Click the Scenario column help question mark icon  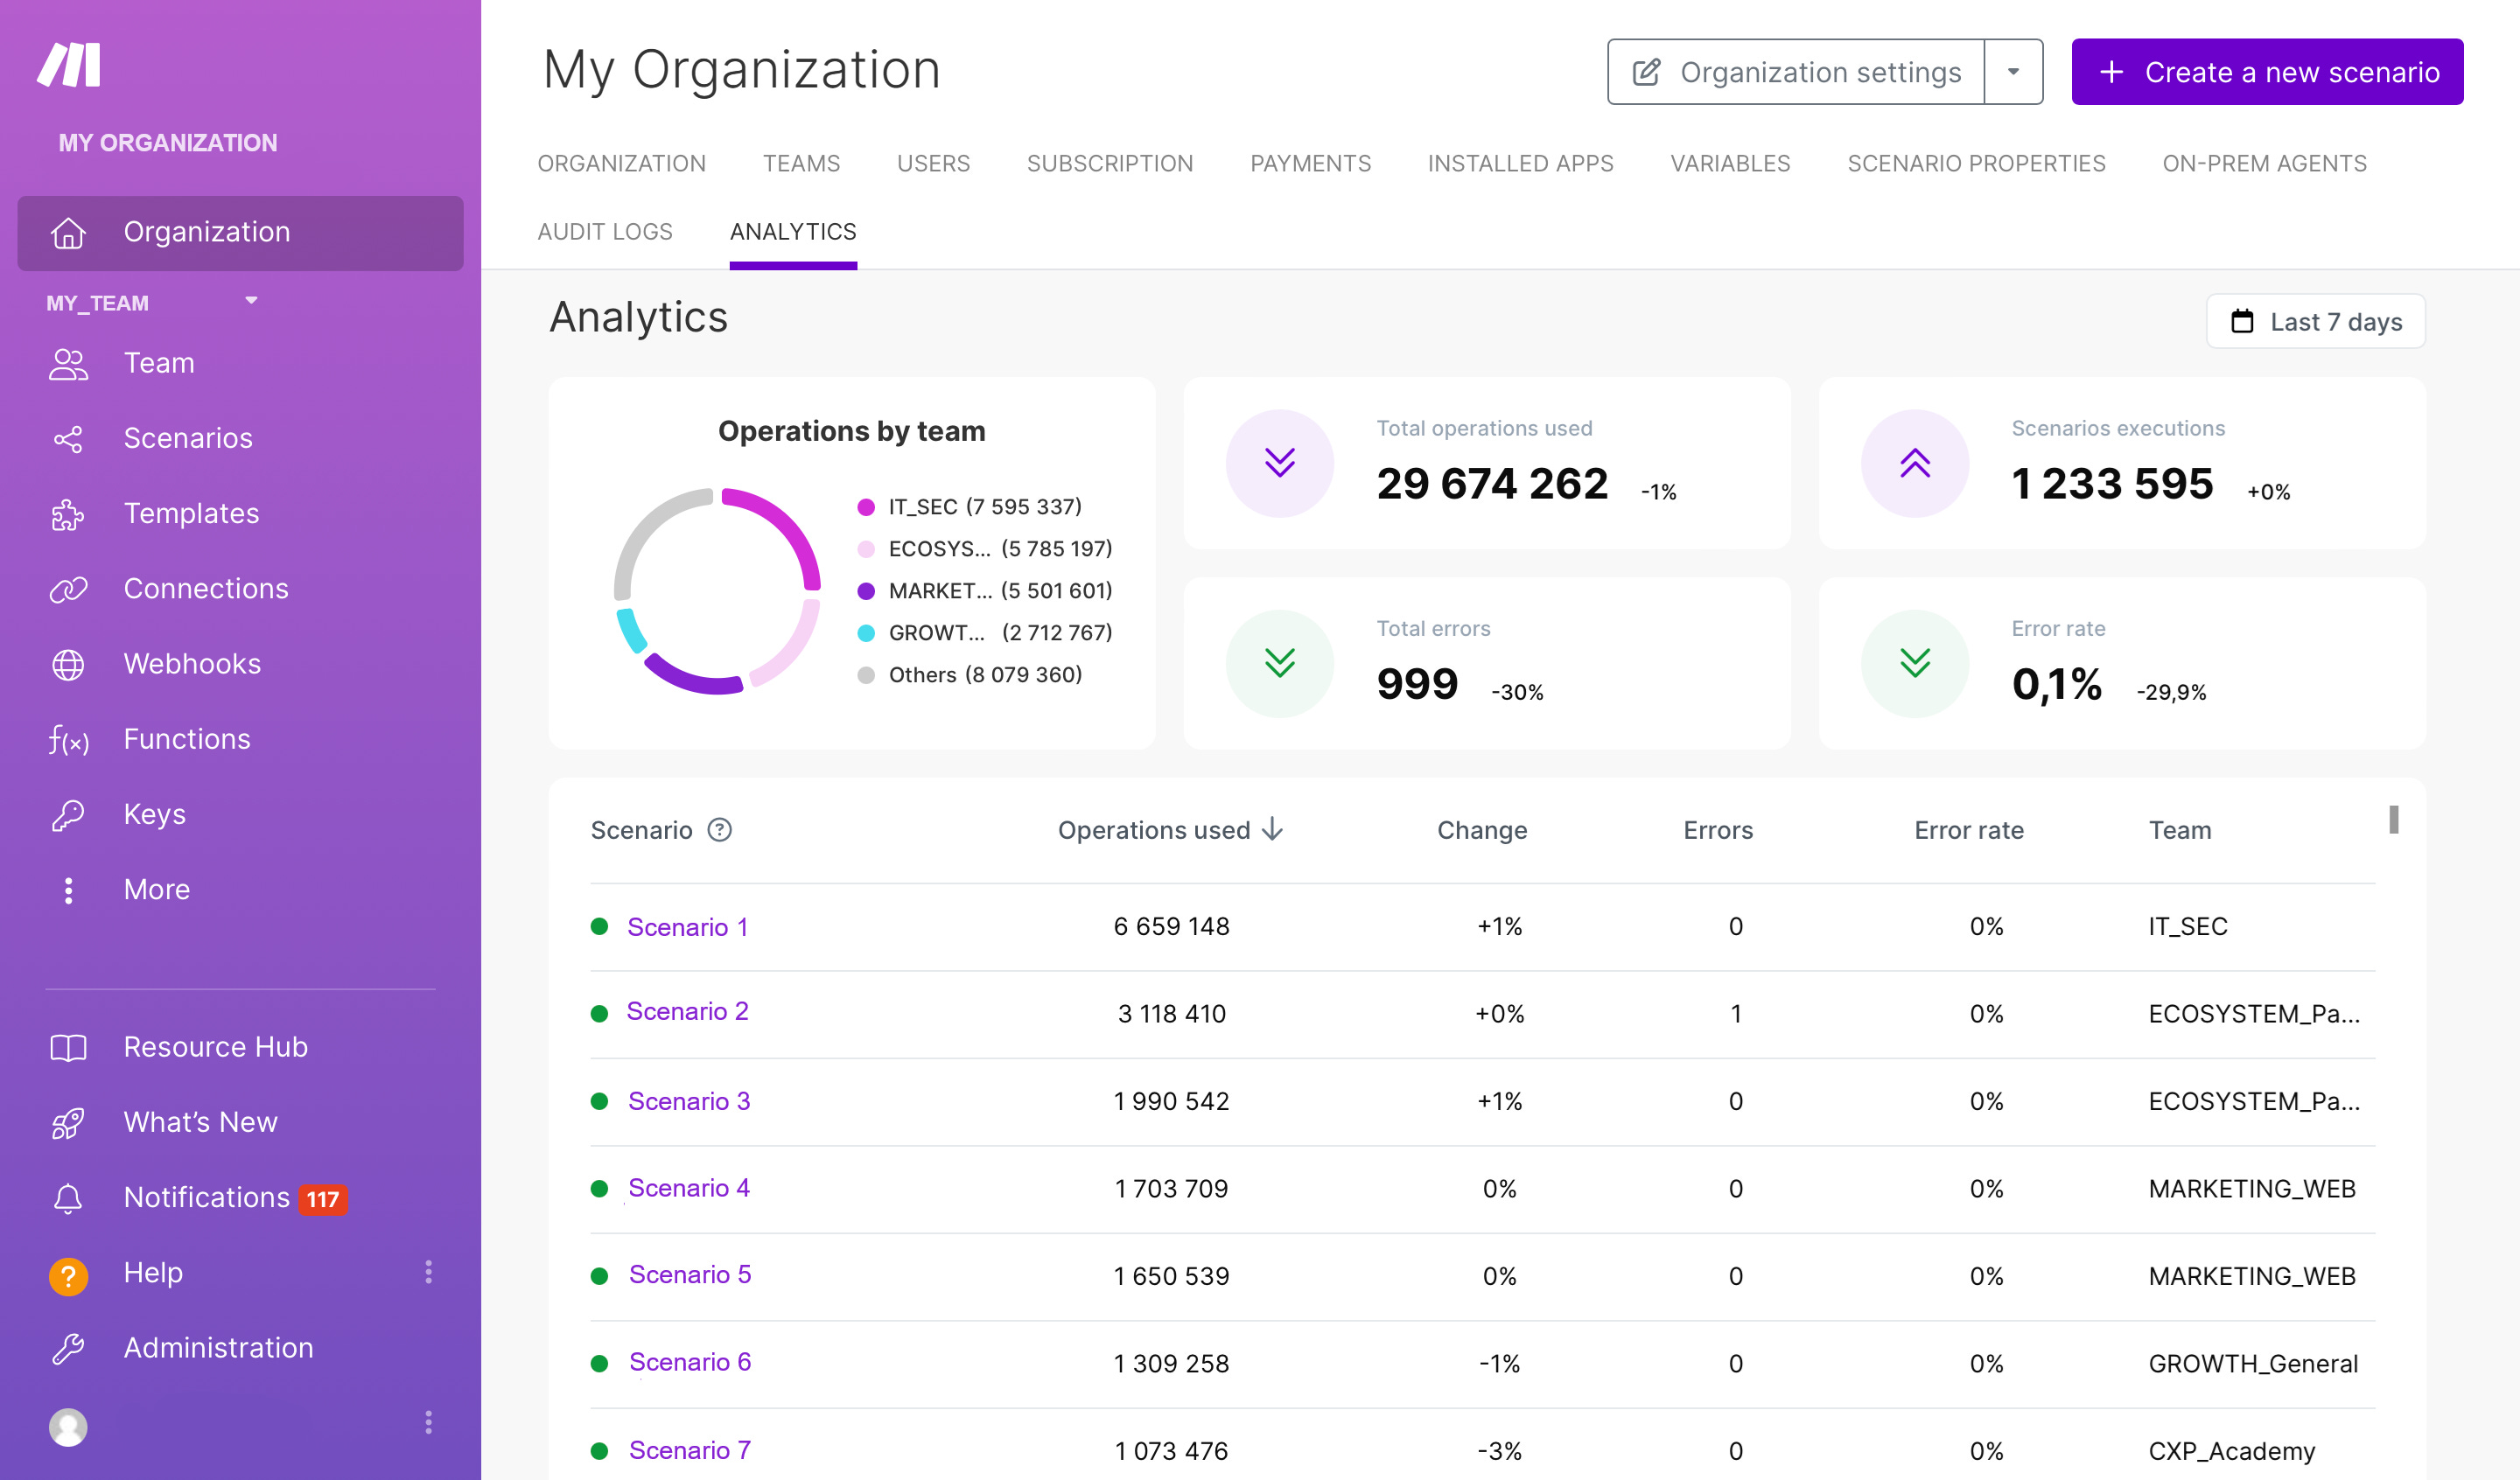pos(719,830)
